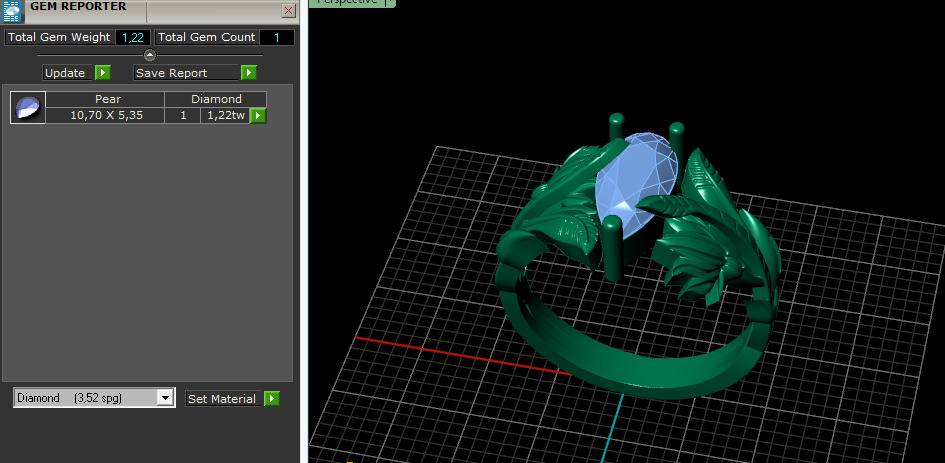Close the Gem Reporter panel
The image size is (945, 463).
click(289, 10)
